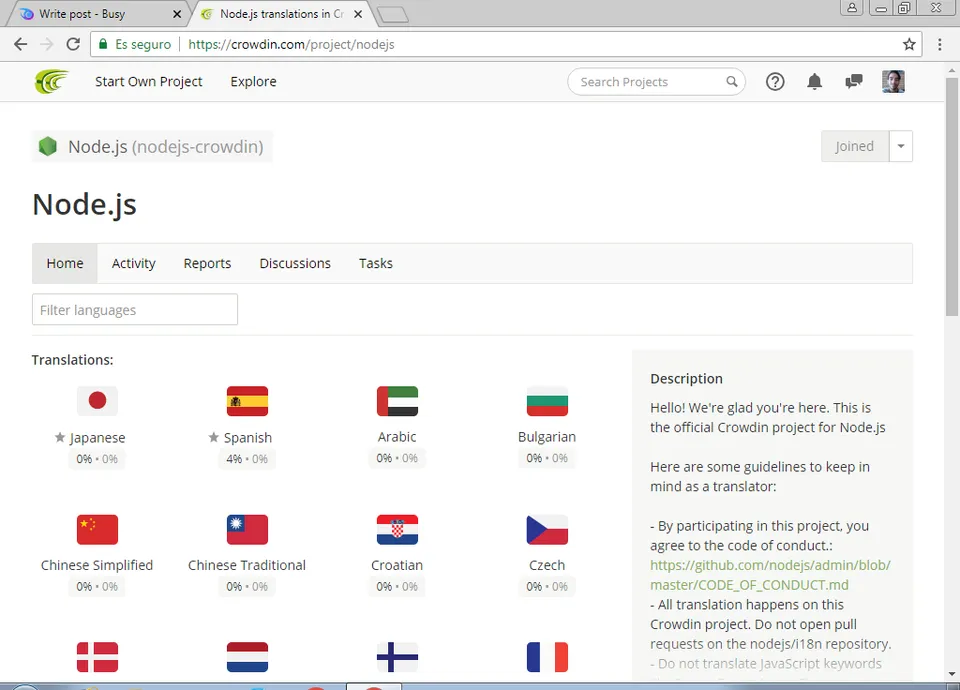
Task: Open the Chinese Simplified language link
Action: tap(97, 565)
